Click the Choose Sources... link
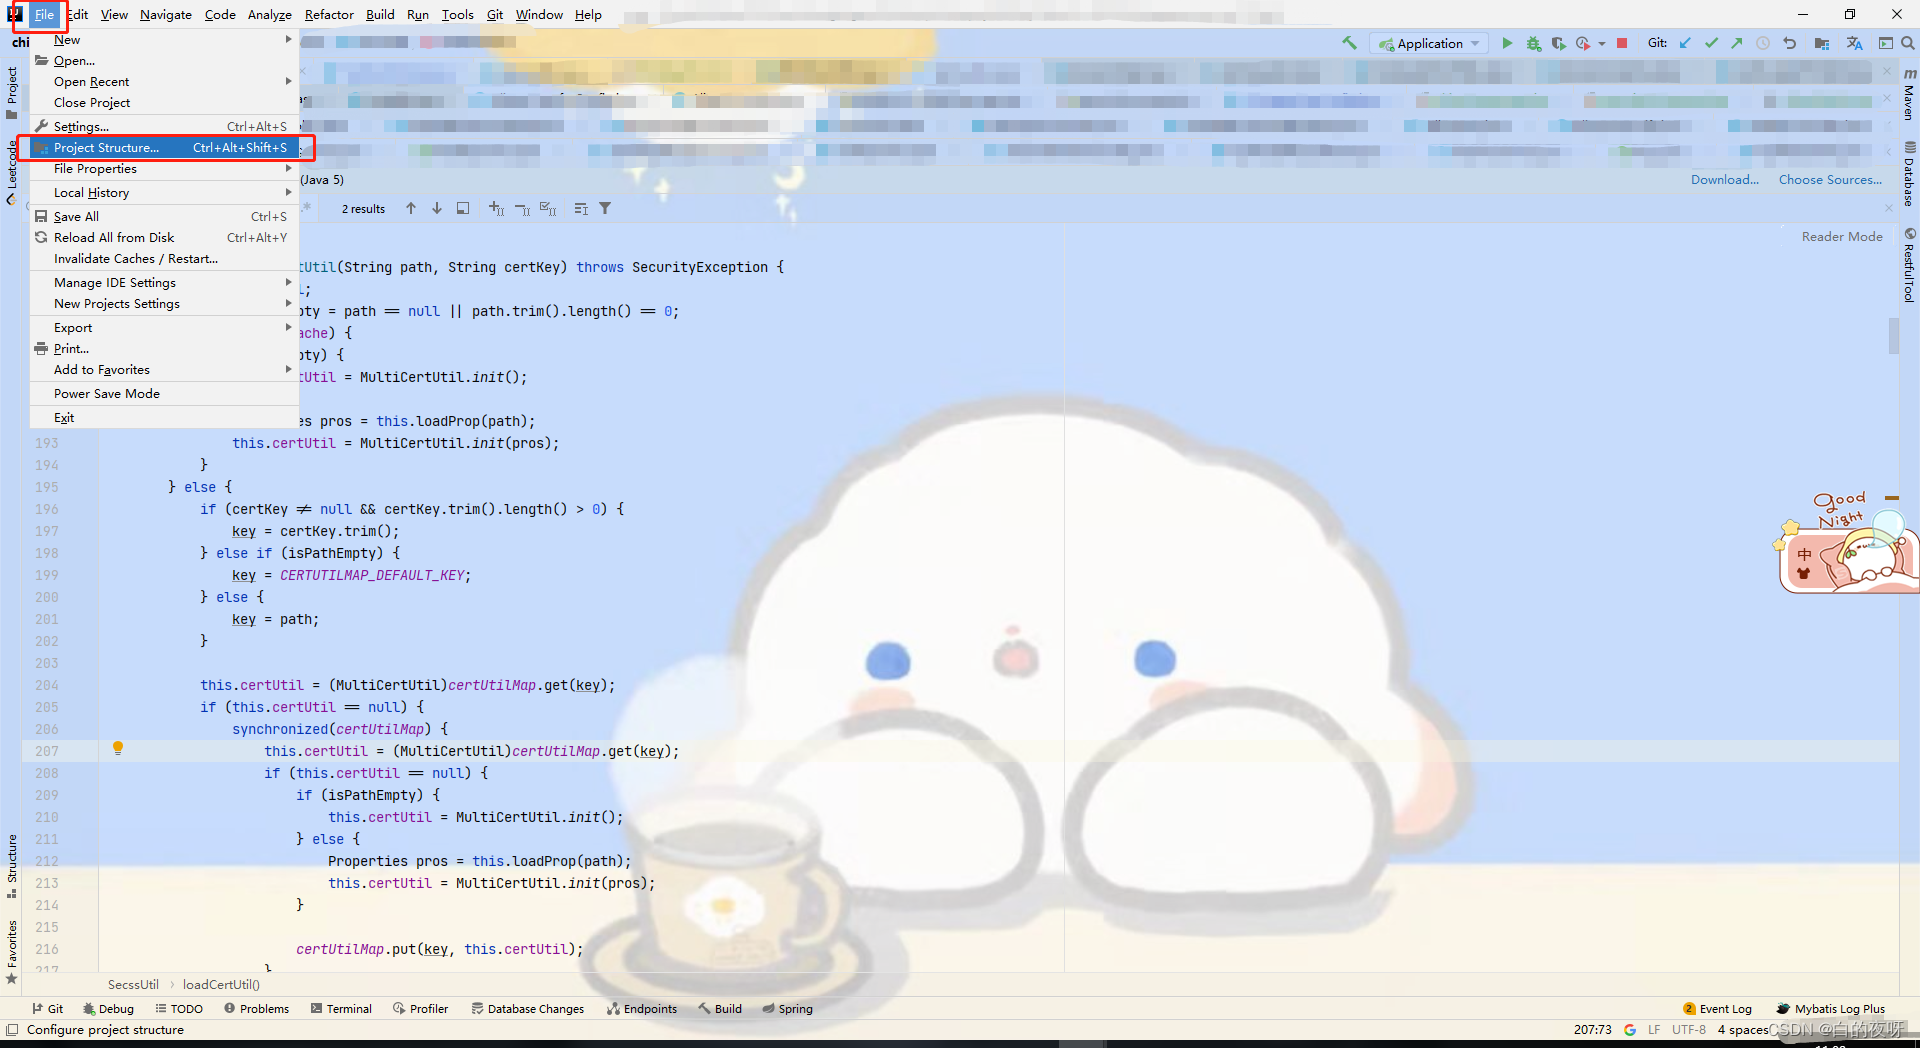1920x1048 pixels. (1830, 180)
